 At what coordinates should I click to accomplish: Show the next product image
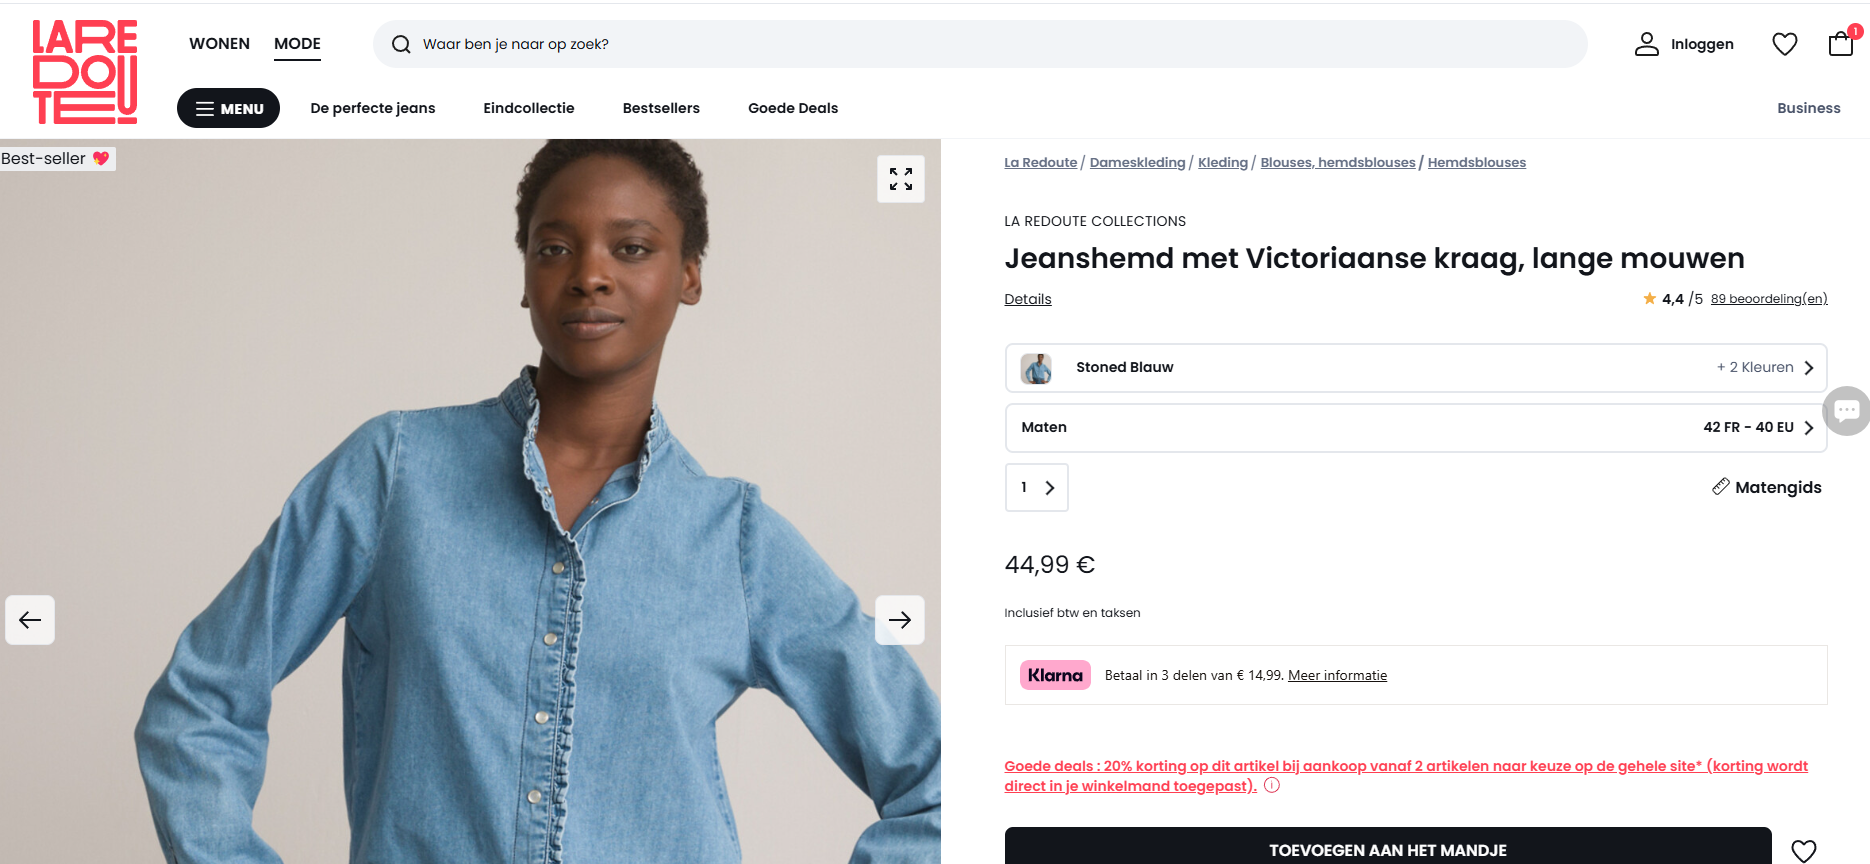click(x=899, y=620)
